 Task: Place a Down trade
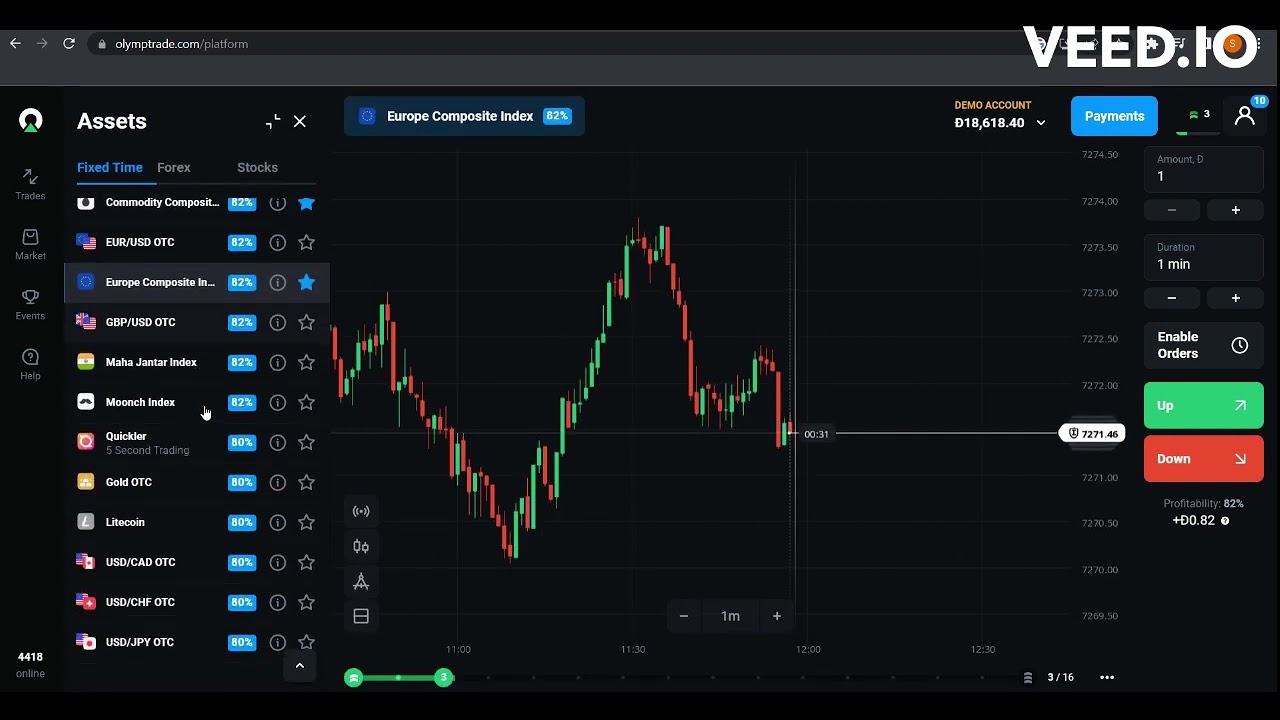click(x=1203, y=459)
